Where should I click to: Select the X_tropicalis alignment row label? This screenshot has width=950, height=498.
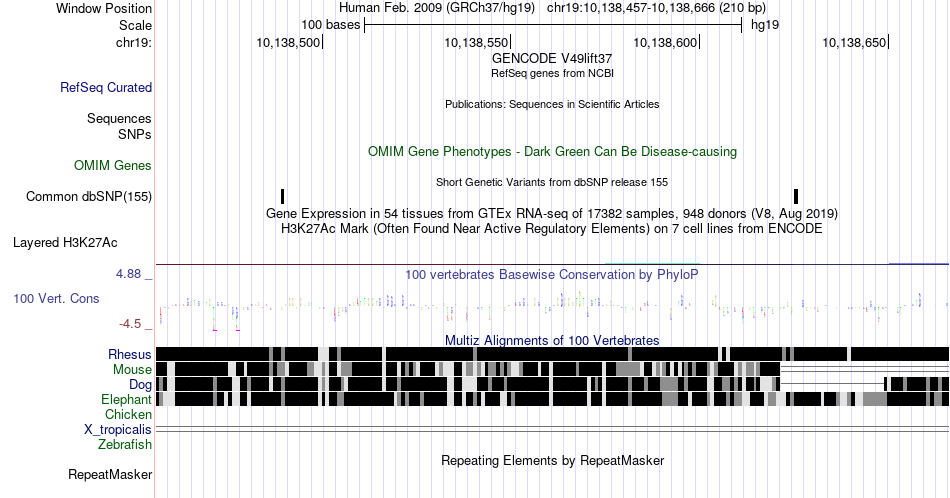[x=118, y=430]
